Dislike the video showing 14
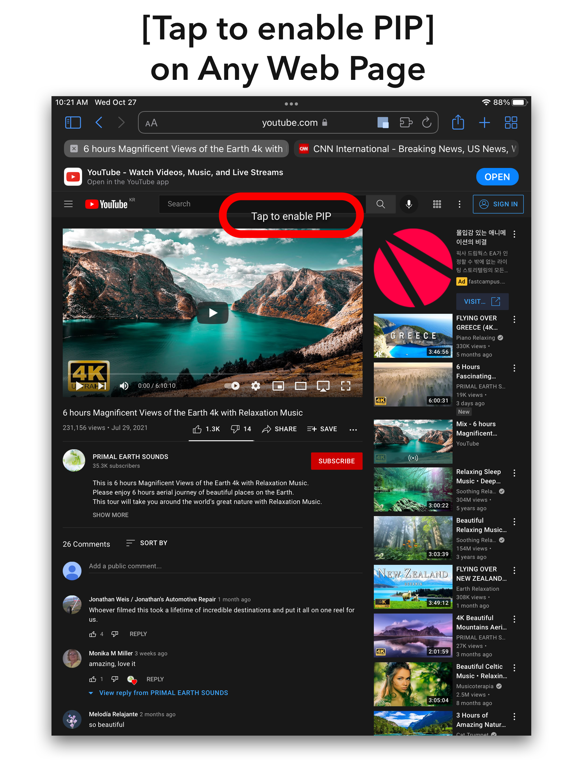Image resolution: width=576 pixels, height=768 pixels. 241,429
